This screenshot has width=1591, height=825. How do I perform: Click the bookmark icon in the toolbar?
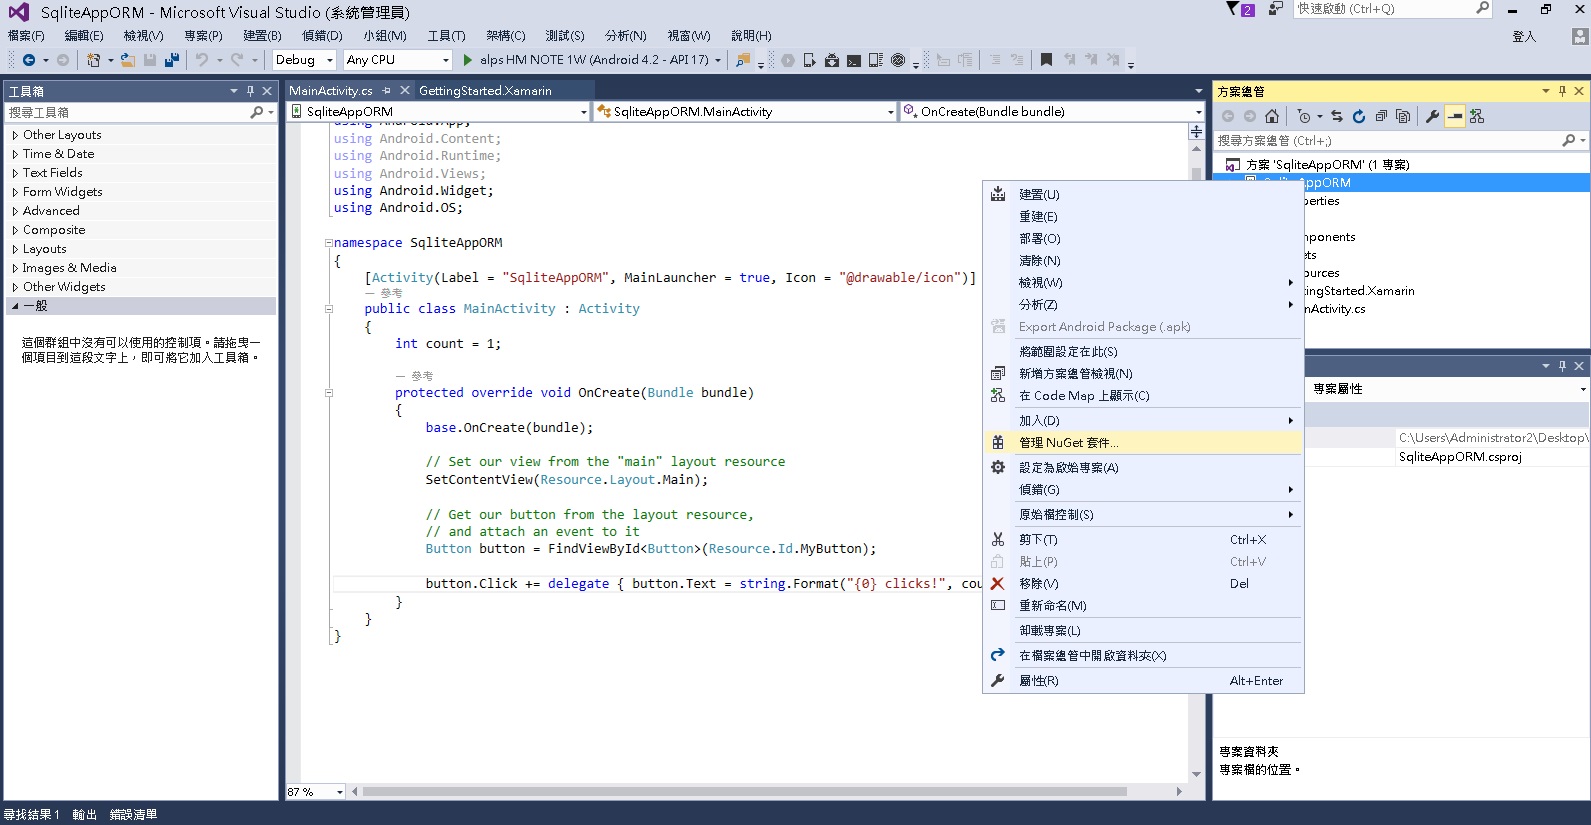[x=1046, y=60]
